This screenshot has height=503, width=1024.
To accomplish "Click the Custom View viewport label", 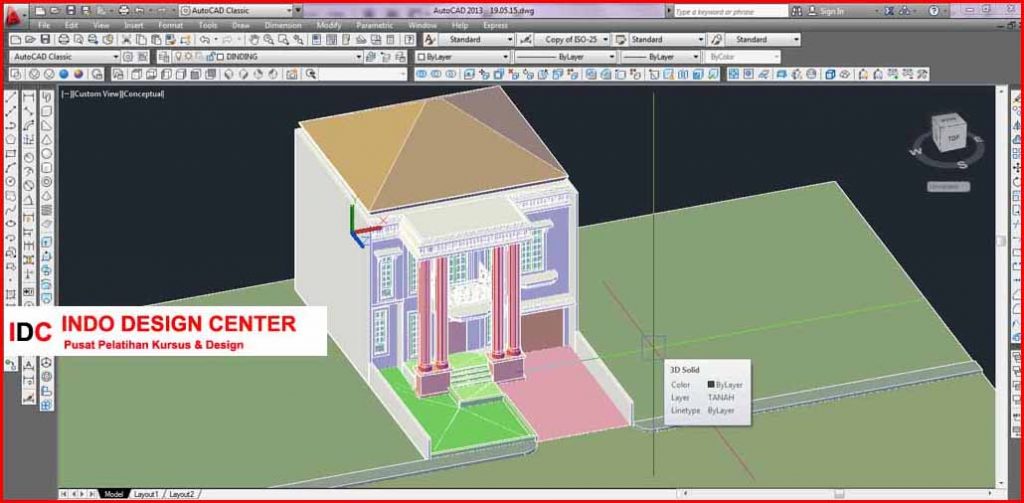I will click(96, 94).
